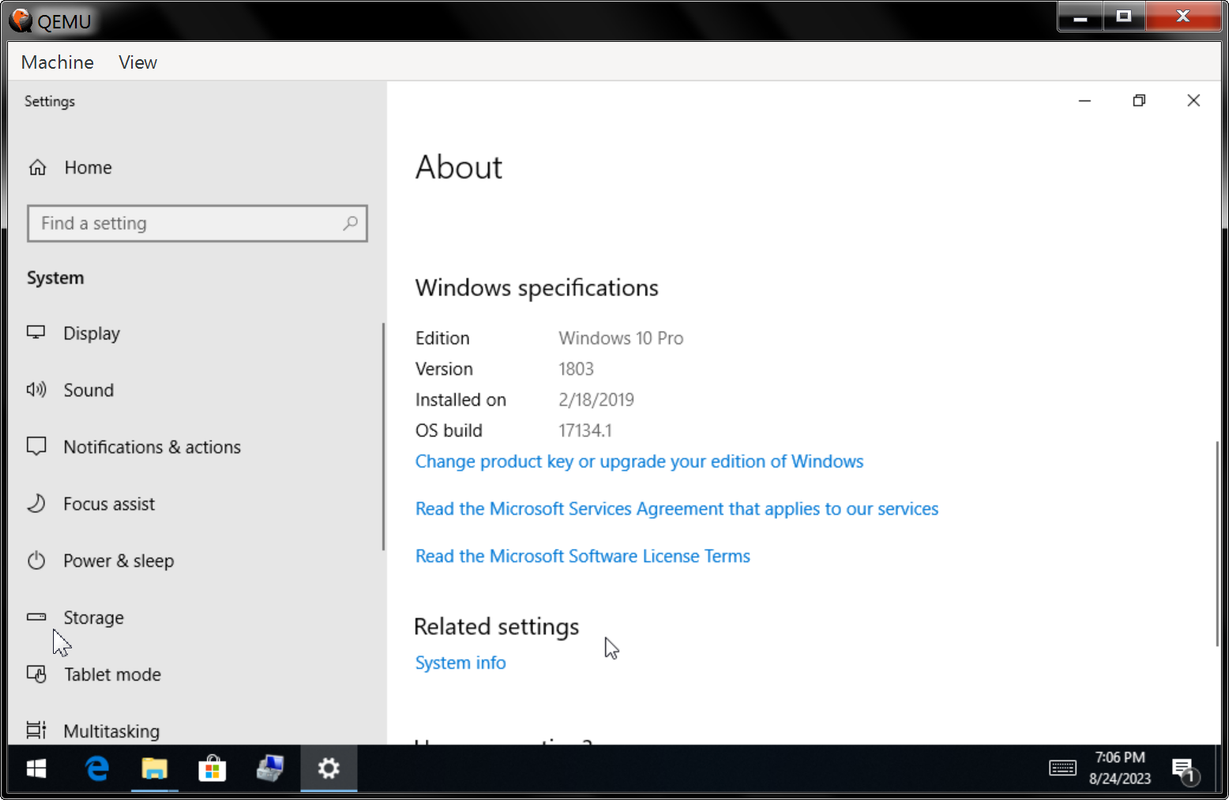Click the Windows 10 Pro edition value
The image size is (1229, 800).
click(621, 338)
